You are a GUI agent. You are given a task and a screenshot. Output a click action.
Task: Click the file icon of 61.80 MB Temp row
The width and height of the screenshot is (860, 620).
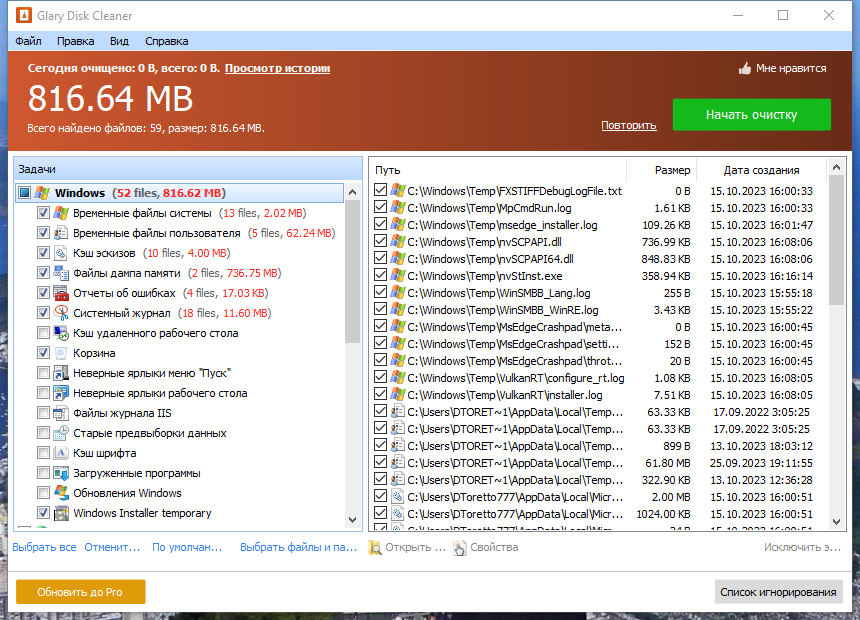398,463
